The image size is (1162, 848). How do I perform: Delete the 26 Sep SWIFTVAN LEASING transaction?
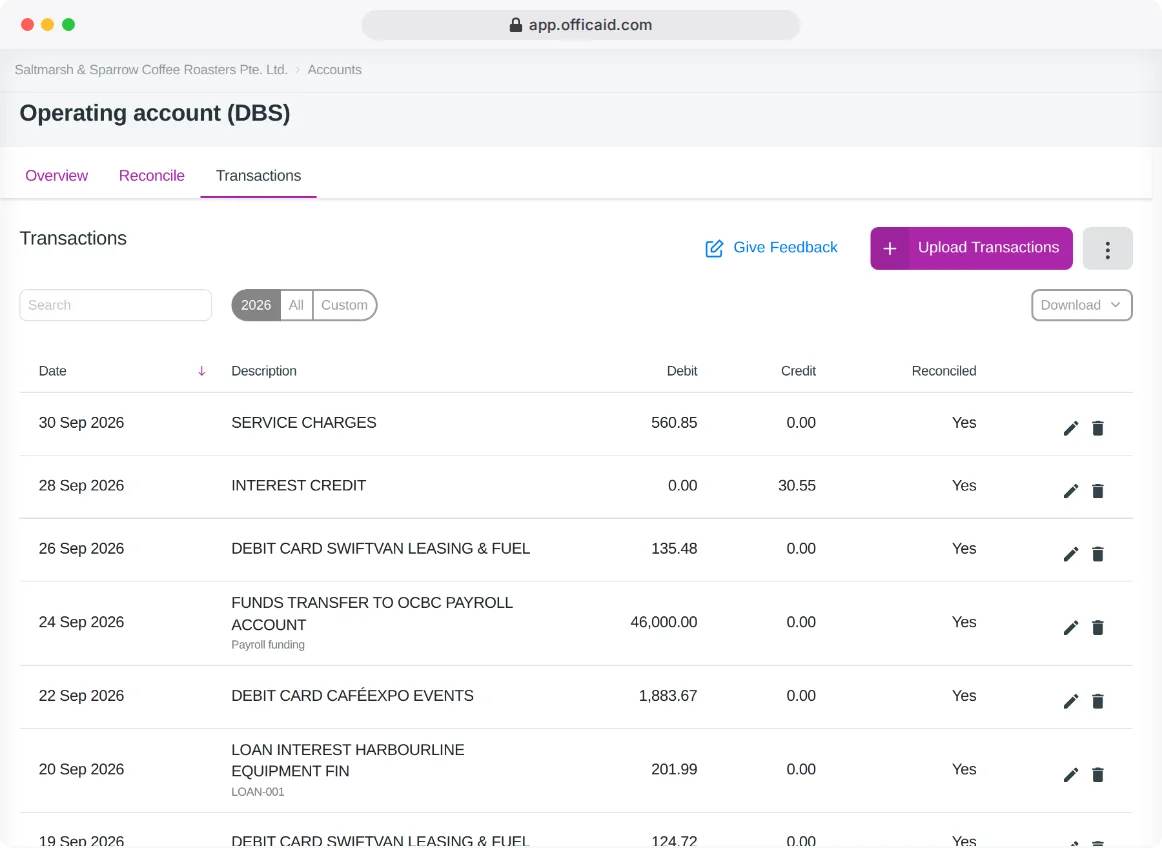point(1098,554)
